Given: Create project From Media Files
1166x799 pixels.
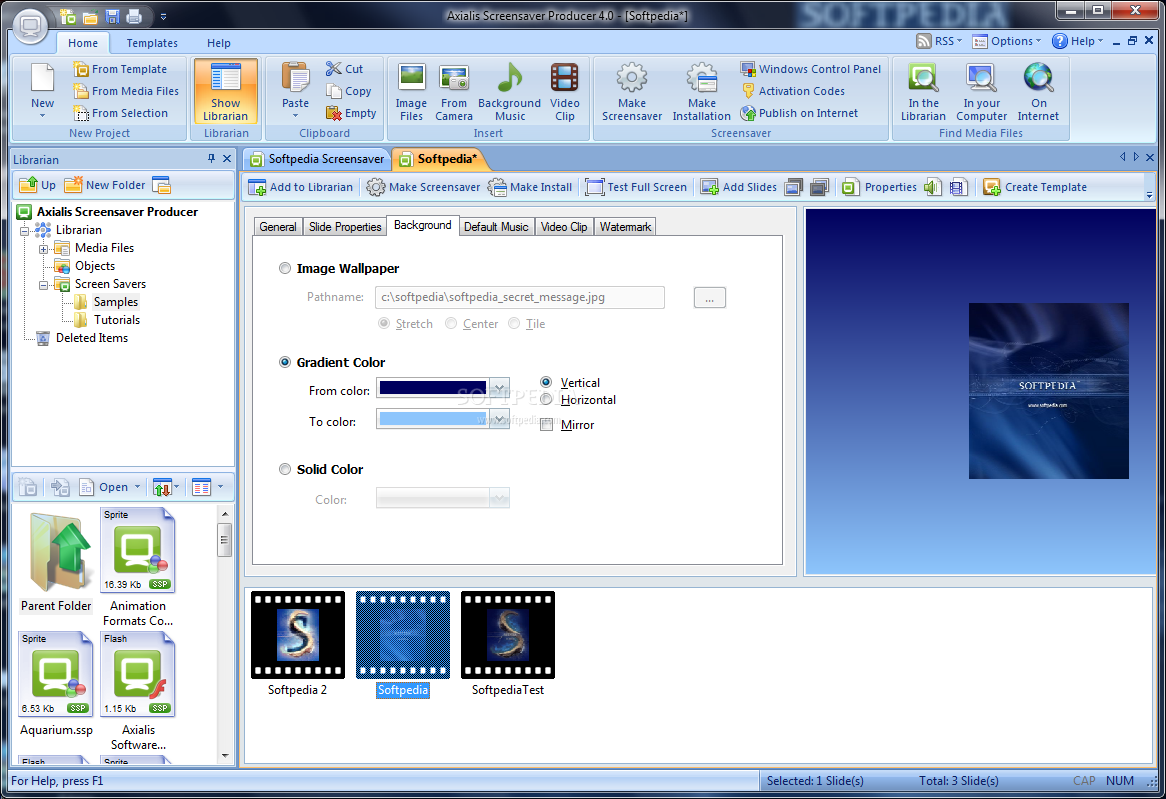Looking at the screenshot, I should tap(126, 91).
